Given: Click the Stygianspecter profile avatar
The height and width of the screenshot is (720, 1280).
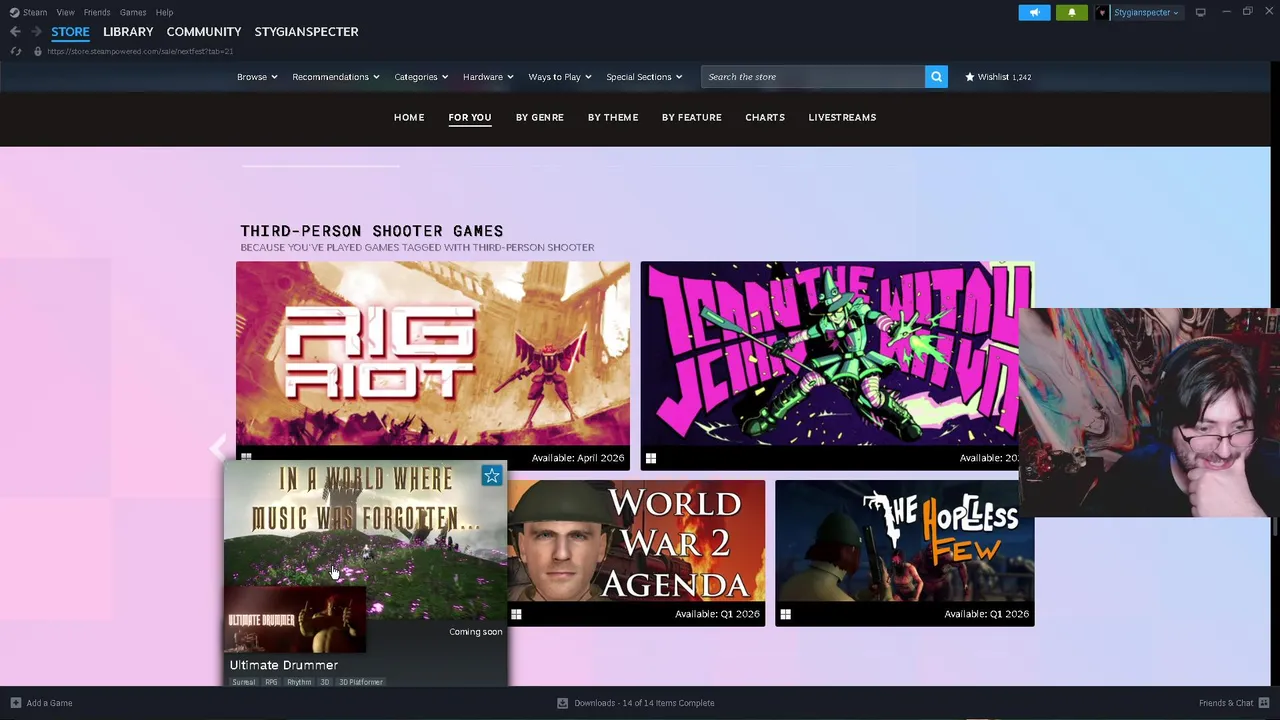Looking at the screenshot, I should [1102, 12].
